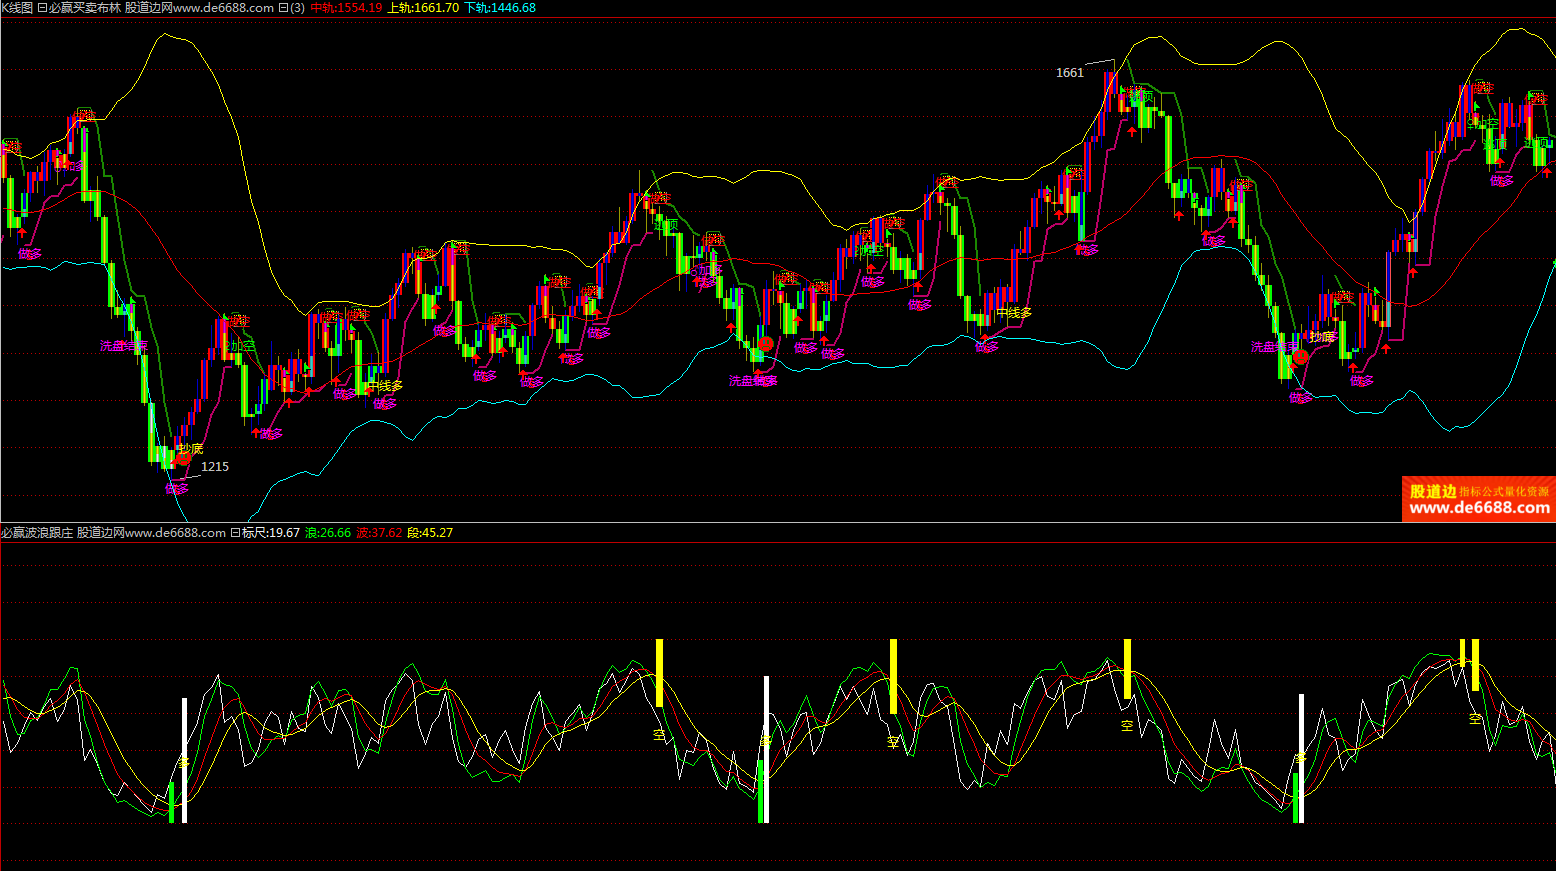Select the 1661 high price label
The width and height of the screenshot is (1556, 871).
1069,72
